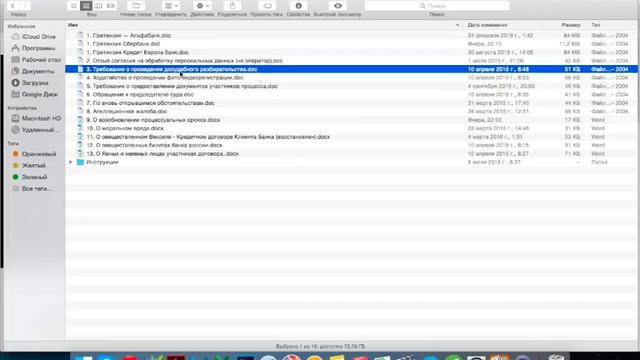
Task: Go back with the Назад arrow
Action: coord(13,6)
